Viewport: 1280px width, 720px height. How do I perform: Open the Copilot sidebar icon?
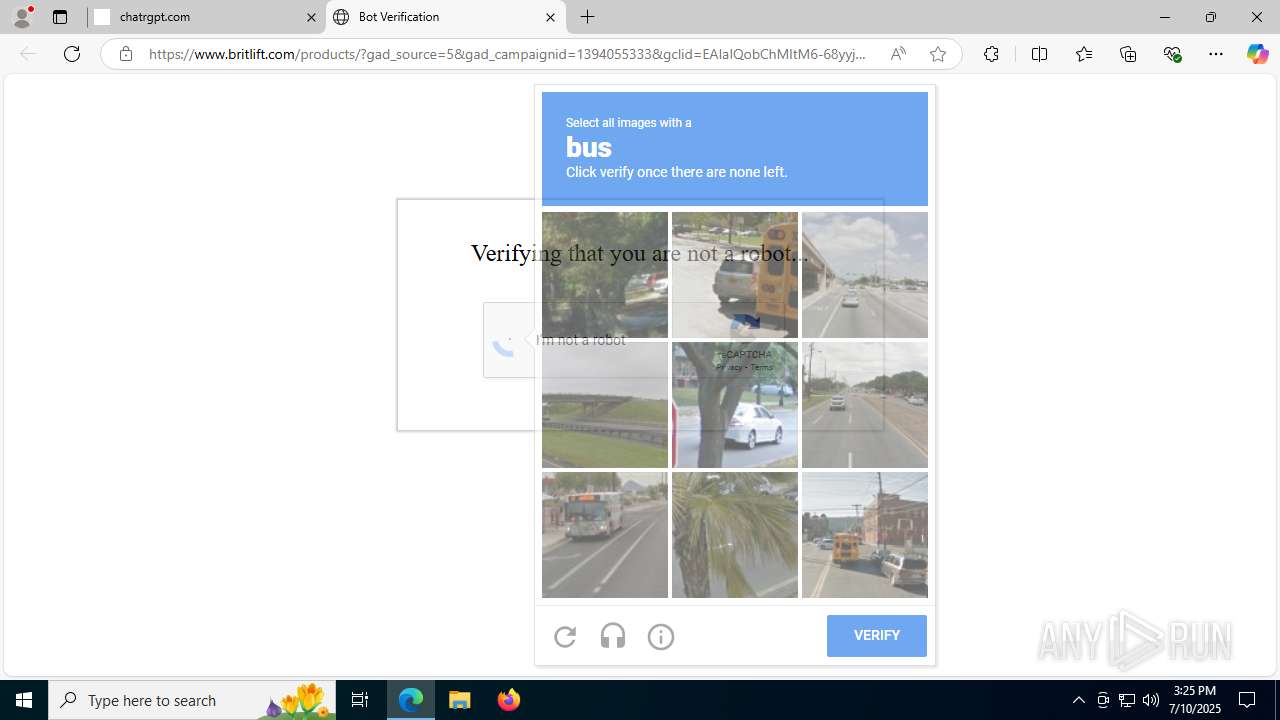point(1258,54)
